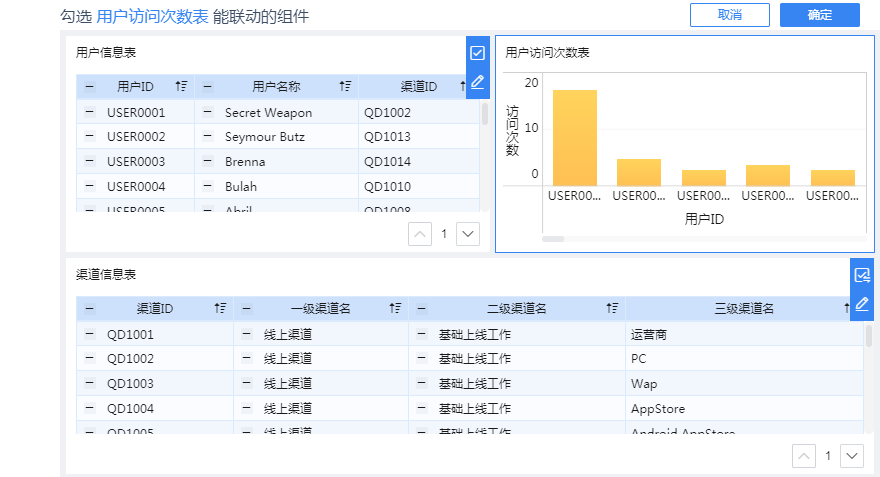Click the chart's horizontal scroll slider
This screenshot has height=477, width=880.
[x=553, y=239]
